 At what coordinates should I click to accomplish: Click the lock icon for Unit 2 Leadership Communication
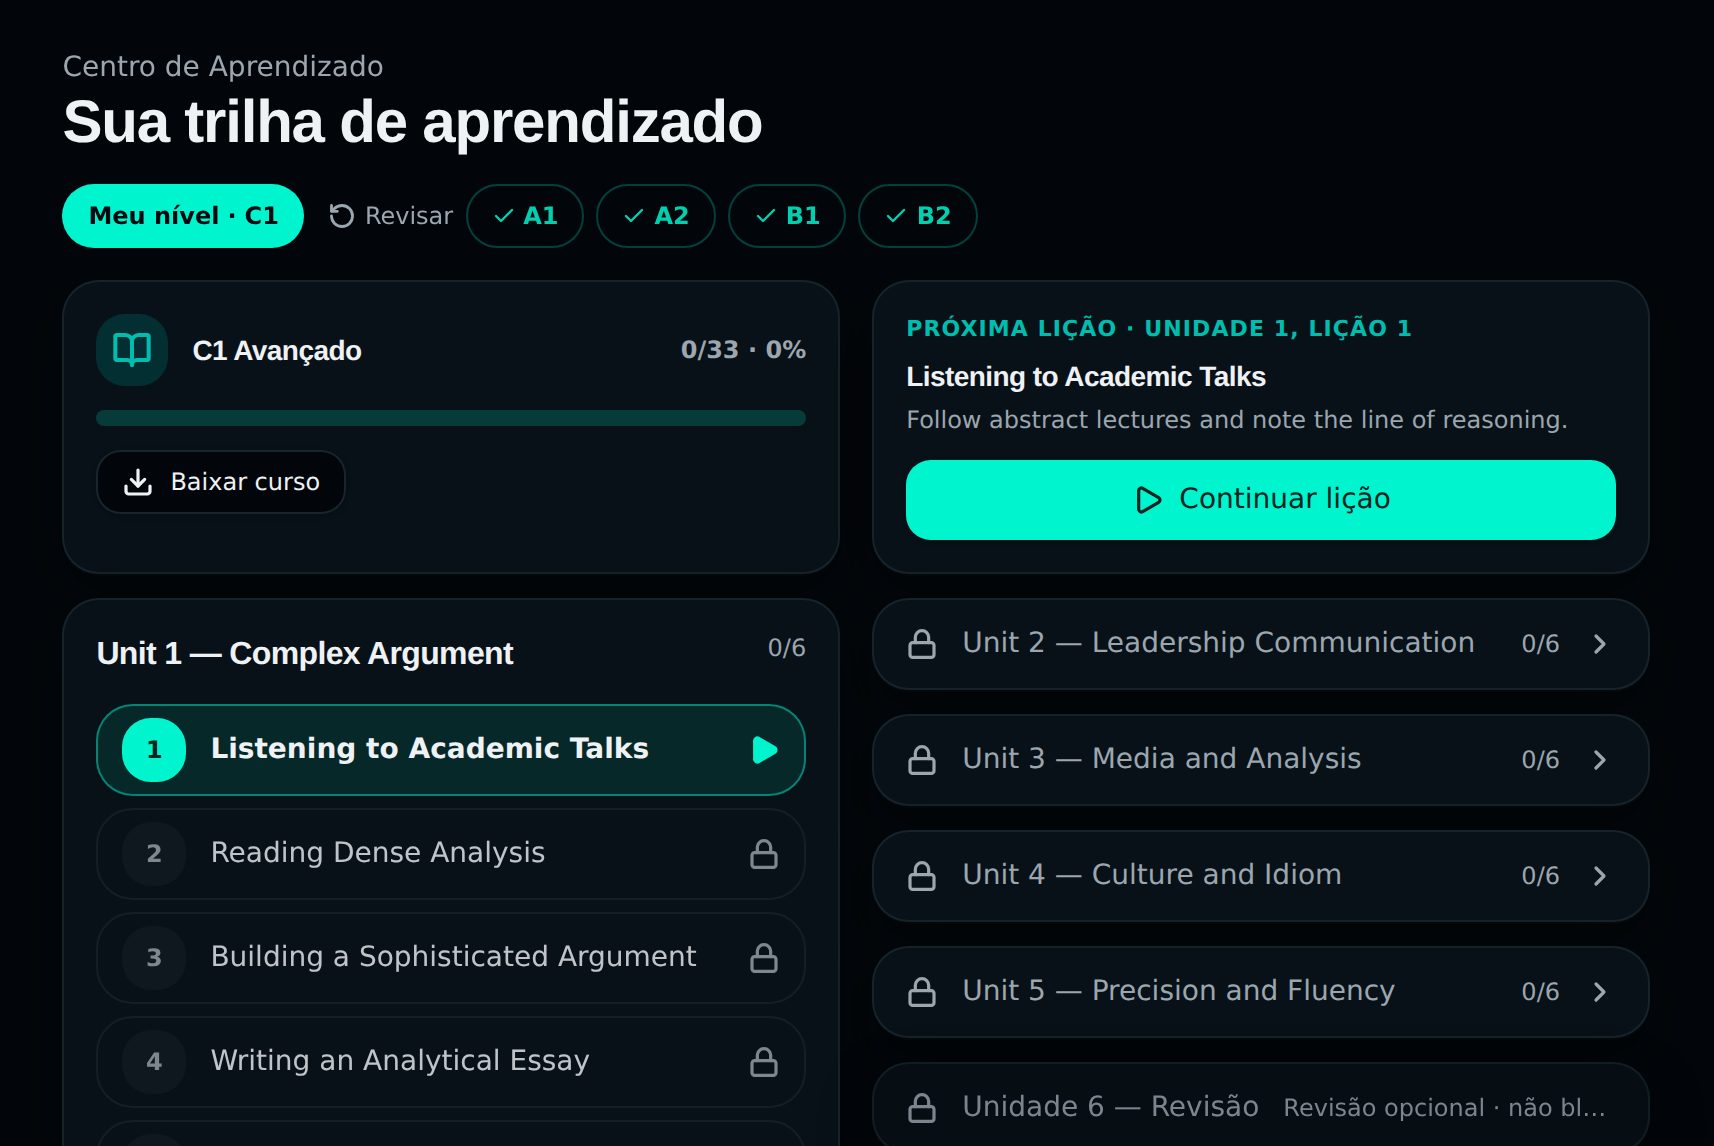point(922,644)
